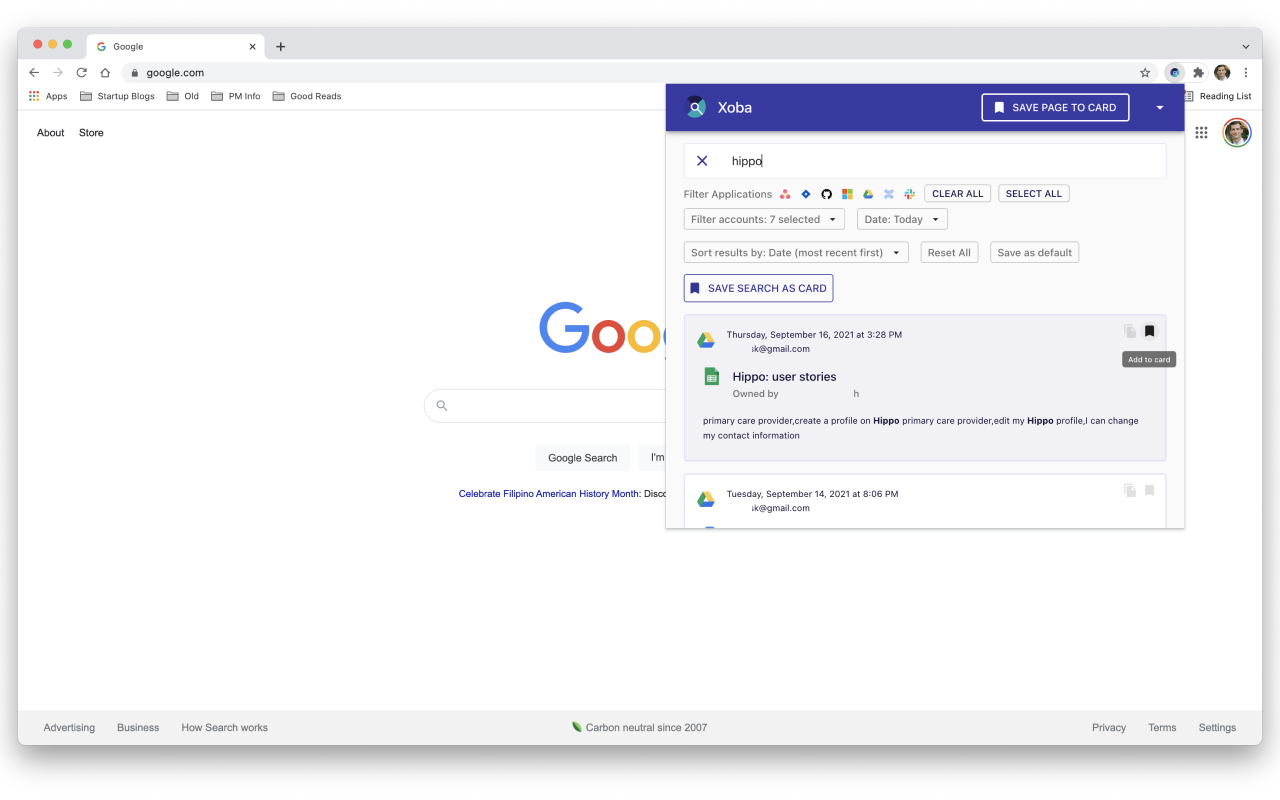Filter results by the GitHub application icon

tap(826, 193)
